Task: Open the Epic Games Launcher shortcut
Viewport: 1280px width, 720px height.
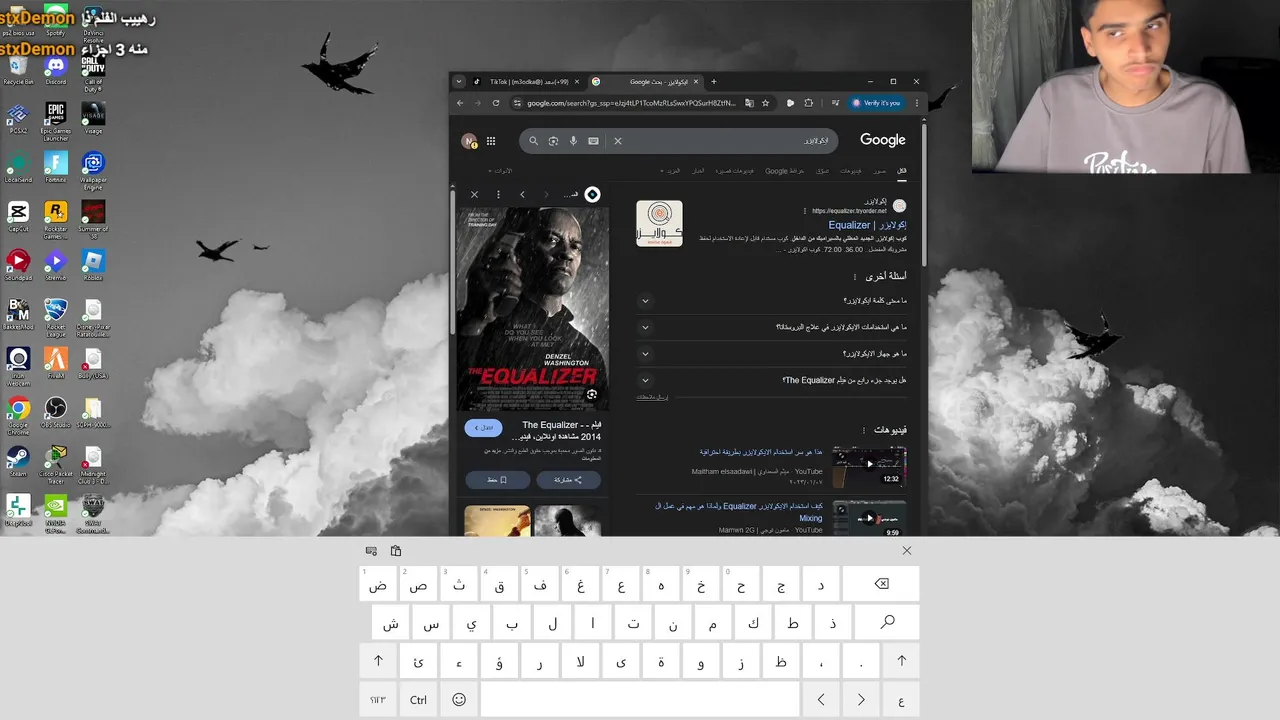Action: tap(55, 119)
